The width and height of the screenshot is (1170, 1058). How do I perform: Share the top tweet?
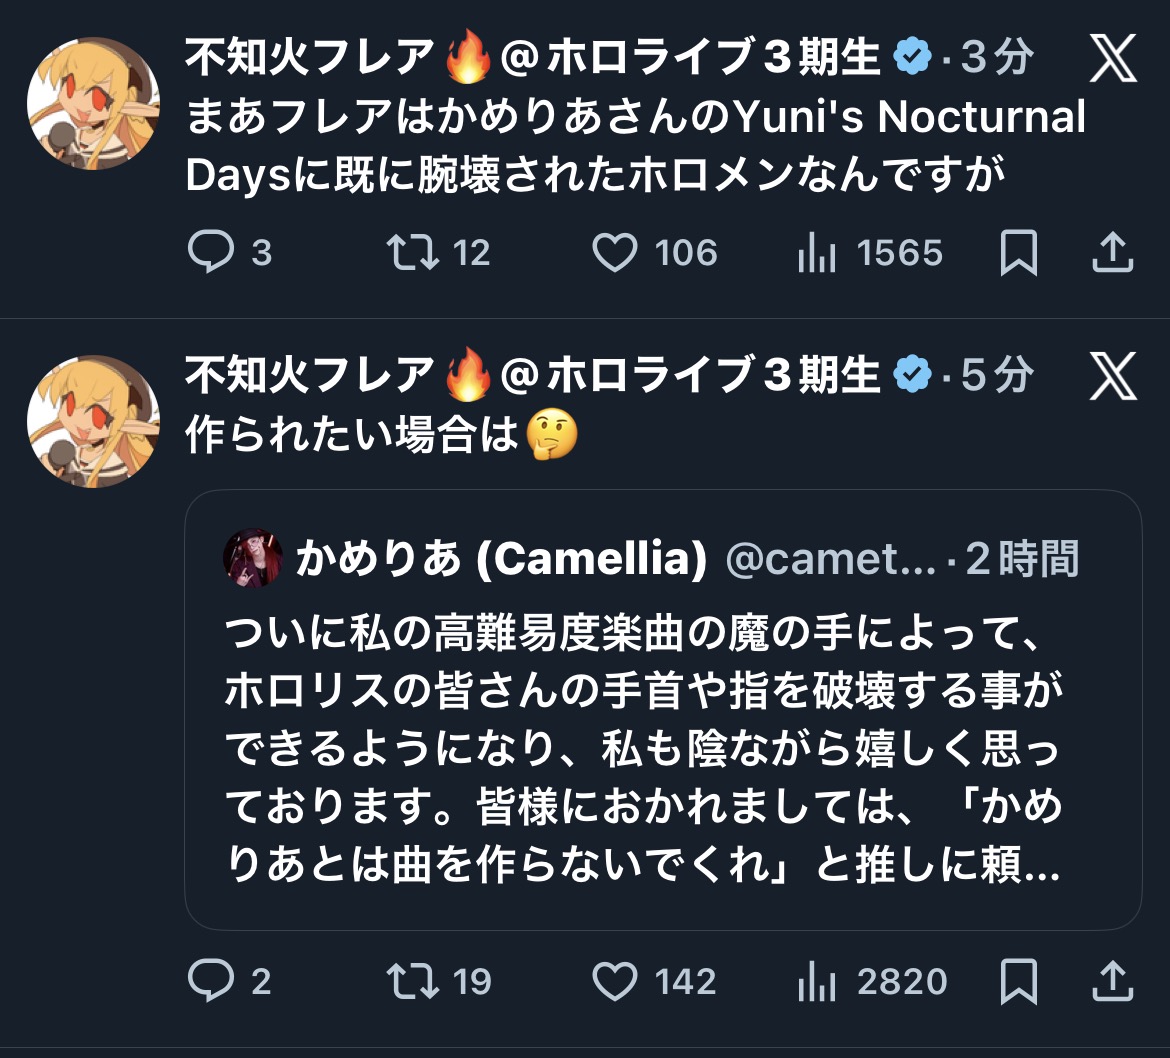[x=1111, y=253]
